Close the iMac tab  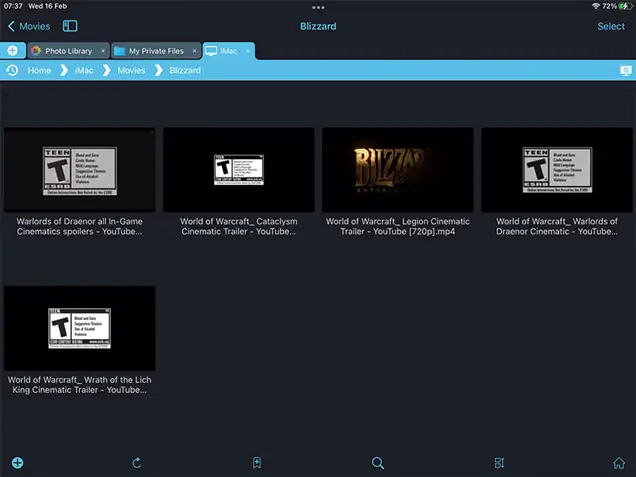pyautogui.click(x=248, y=51)
